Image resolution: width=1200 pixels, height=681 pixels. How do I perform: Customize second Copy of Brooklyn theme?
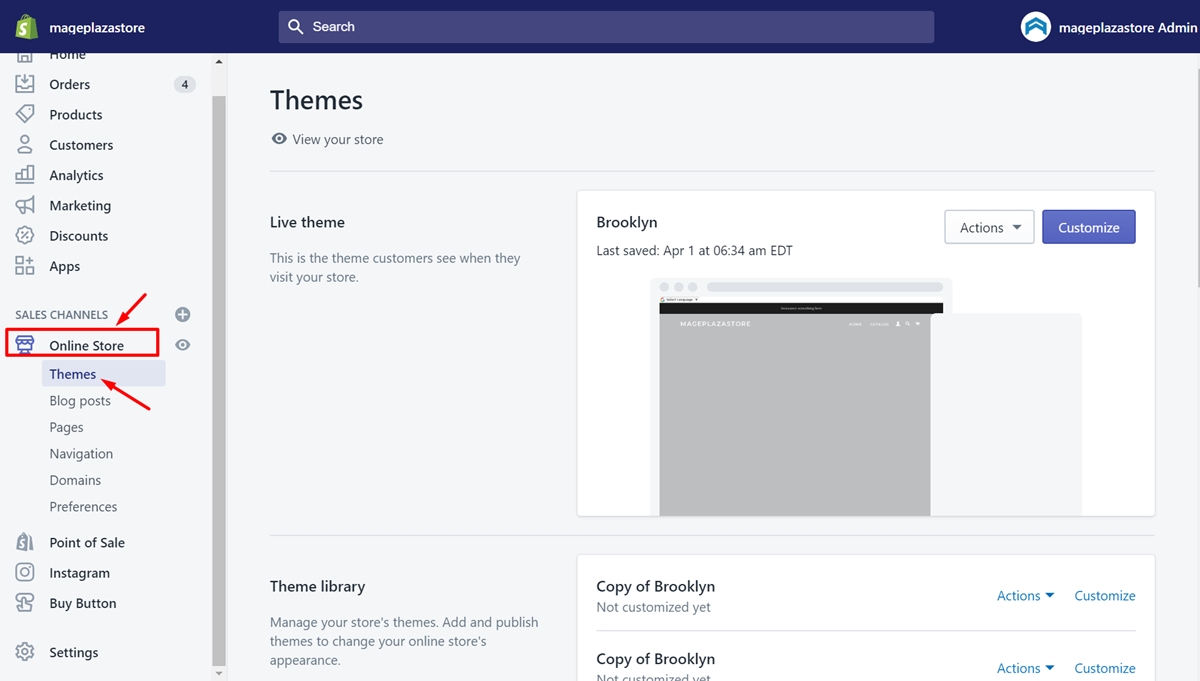(x=1105, y=668)
